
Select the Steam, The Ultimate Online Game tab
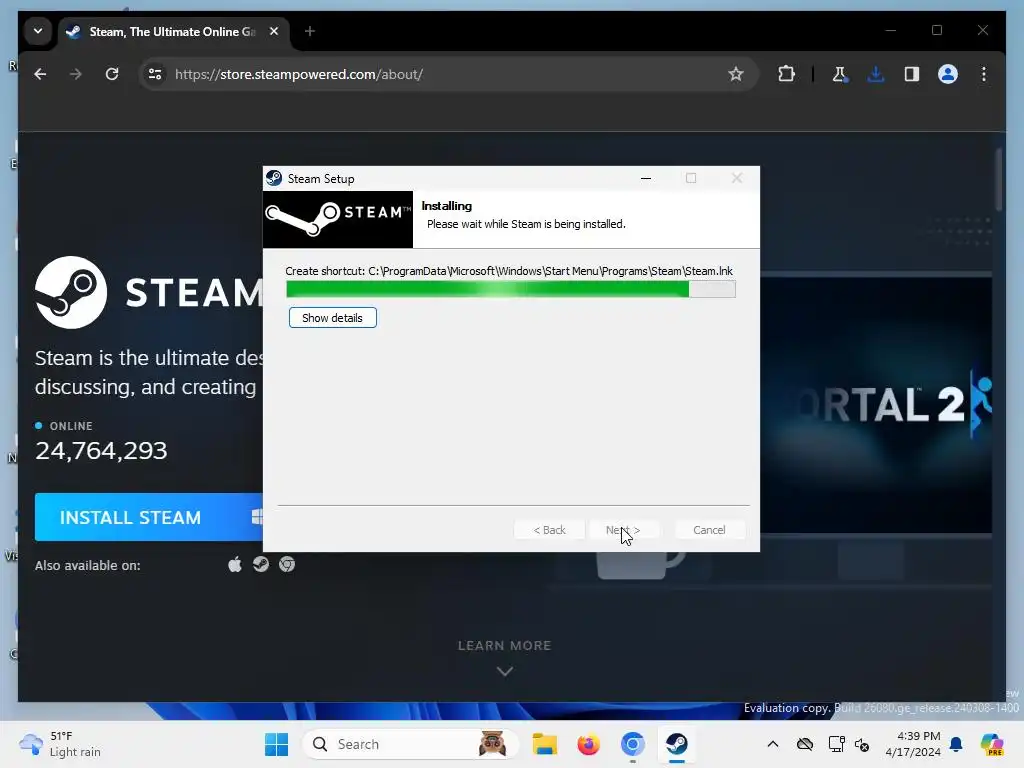173,31
